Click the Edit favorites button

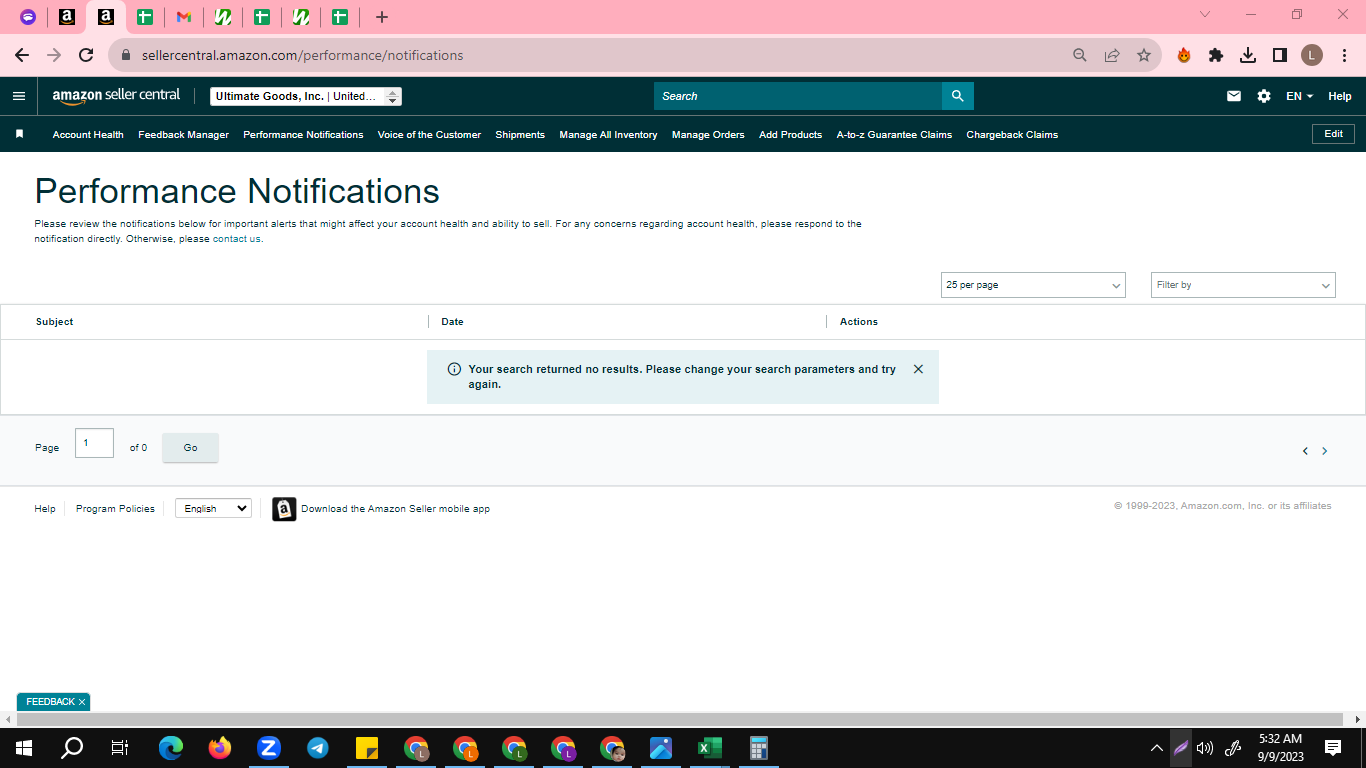1333,134
